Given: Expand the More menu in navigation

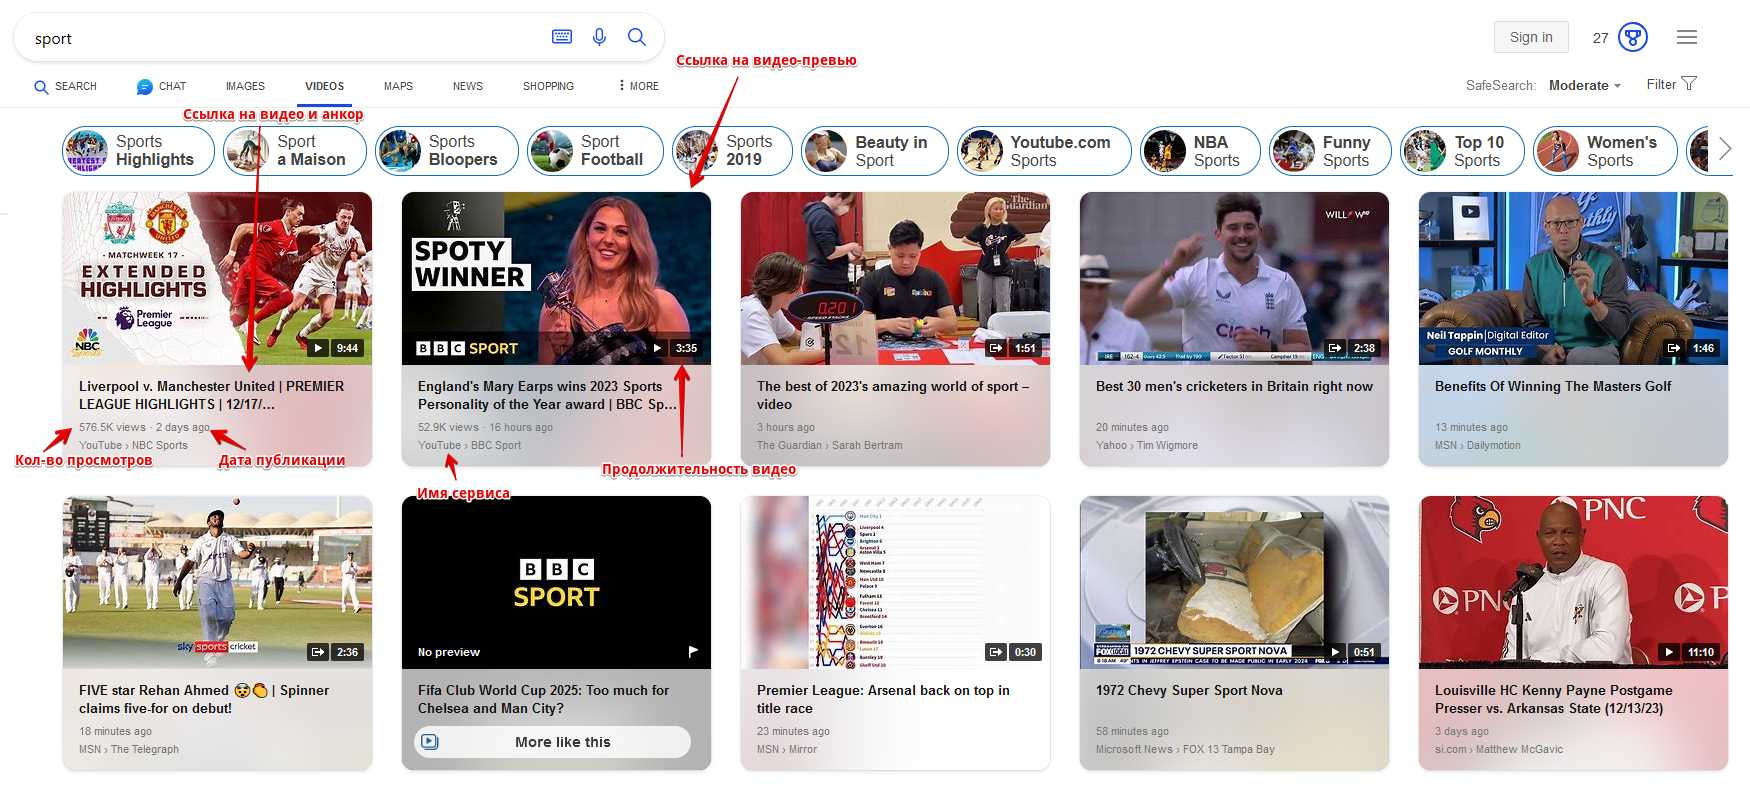Looking at the screenshot, I should point(638,86).
